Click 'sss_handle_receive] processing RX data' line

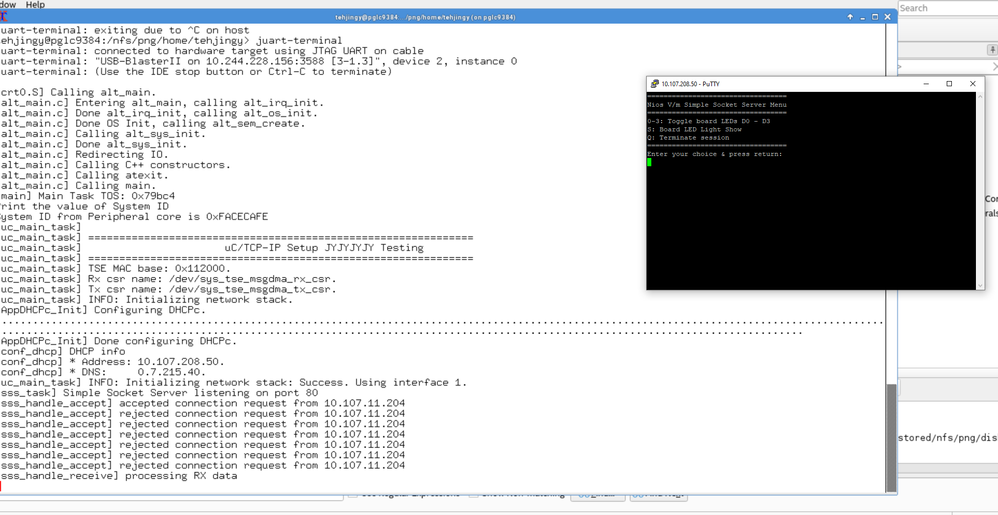pos(118,476)
